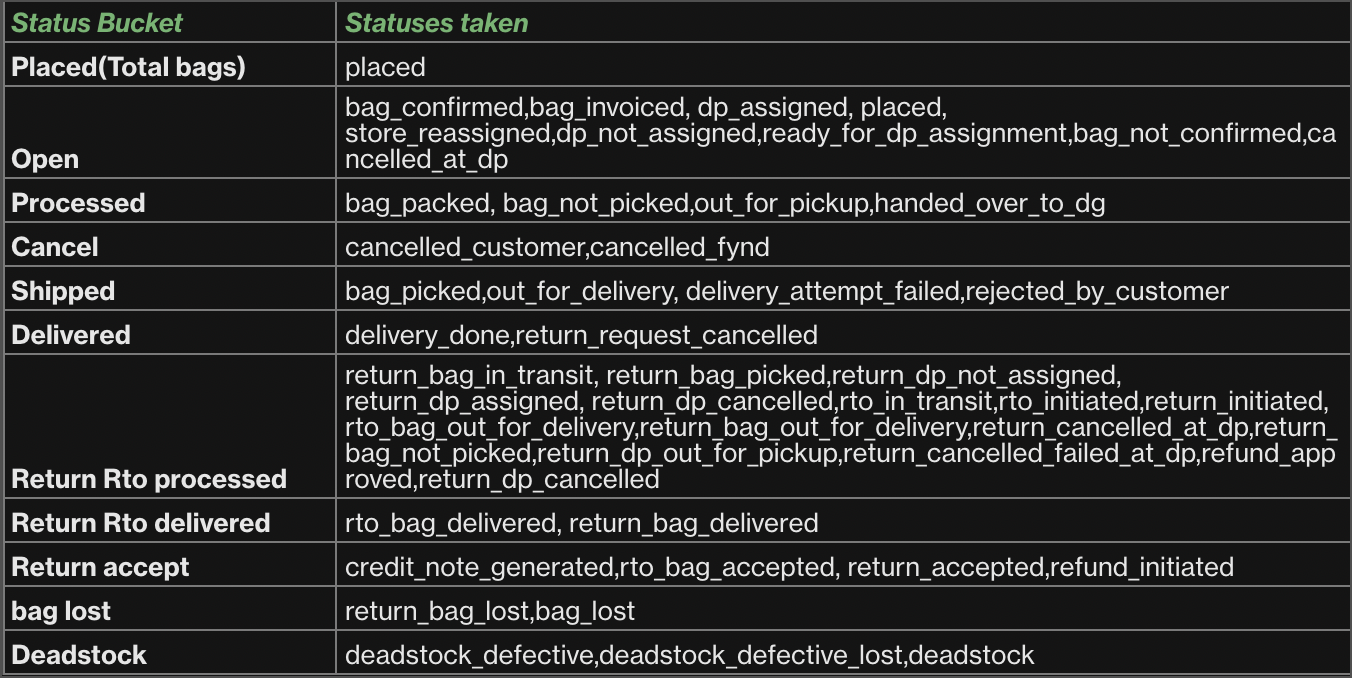The image size is (1352, 678).
Task: Click the "return_bag_lost,bag_lost" statuses cell
Action: coord(490,611)
